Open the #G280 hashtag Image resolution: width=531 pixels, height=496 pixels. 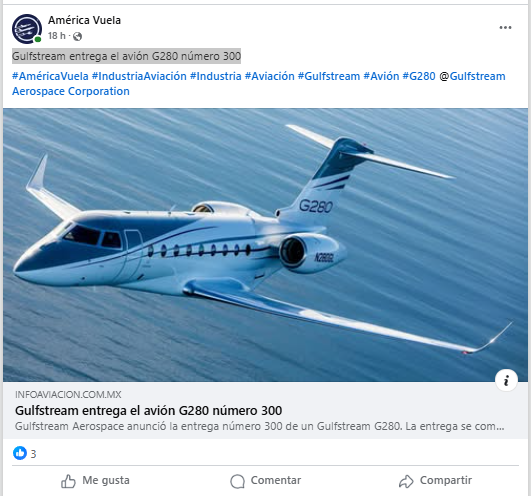coord(419,76)
